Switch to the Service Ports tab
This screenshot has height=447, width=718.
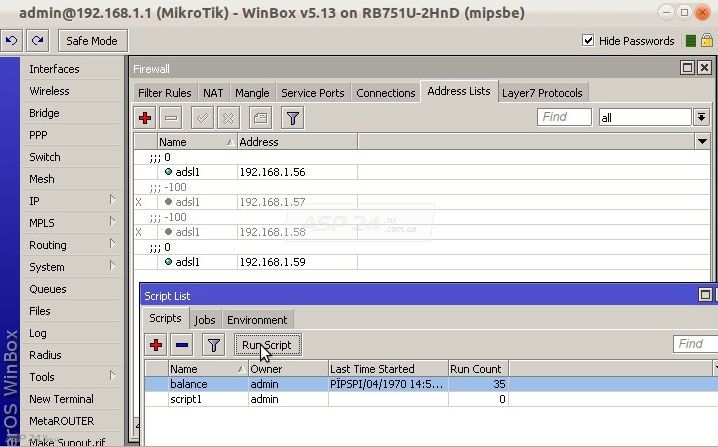coord(313,93)
